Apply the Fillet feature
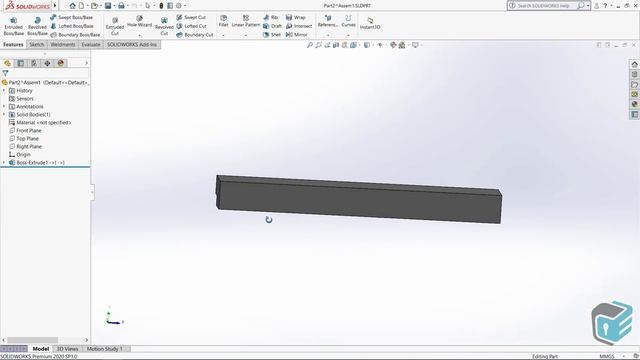Image resolution: width=640 pixels, height=360 pixels. 223,21
